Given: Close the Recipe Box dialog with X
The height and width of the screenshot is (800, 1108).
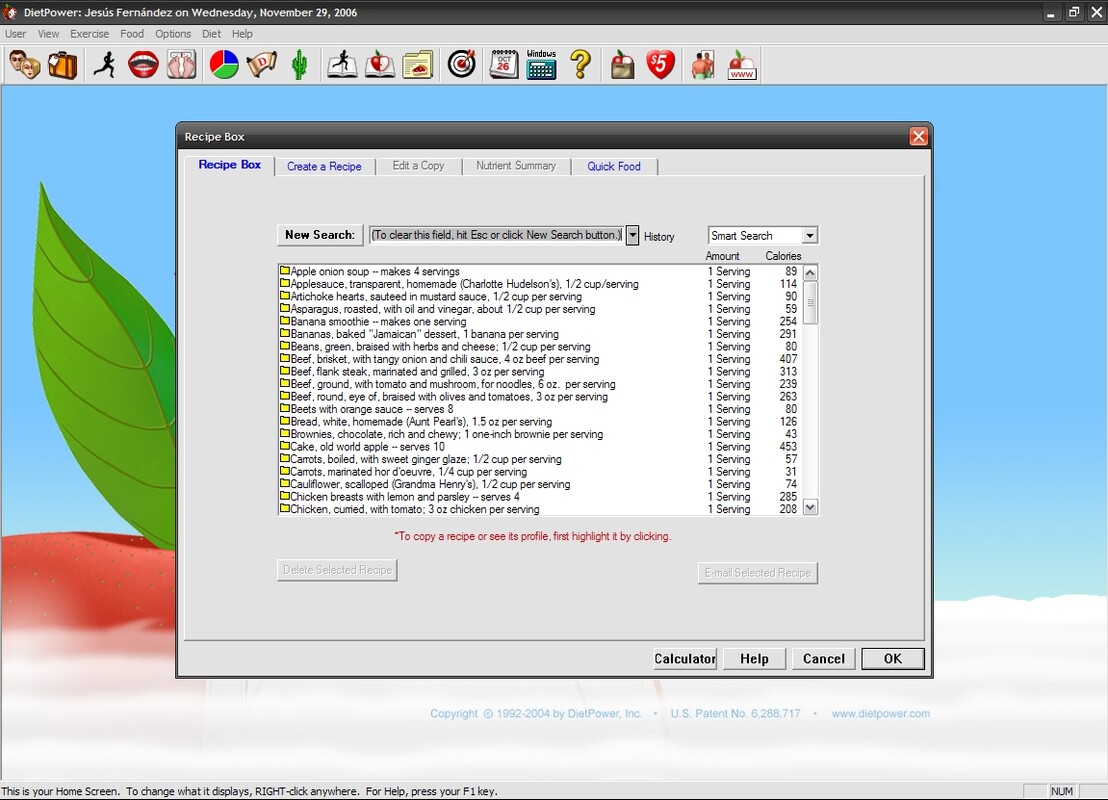Looking at the screenshot, I should pos(918,136).
